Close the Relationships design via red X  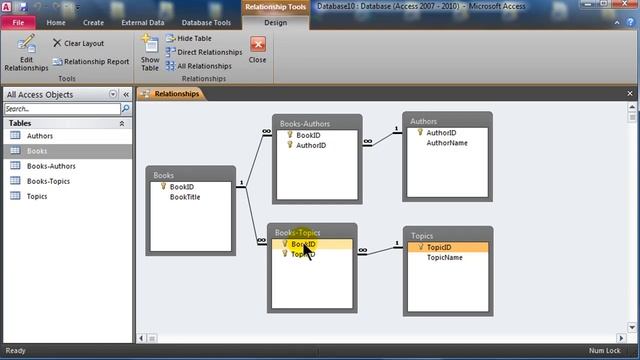pos(258,44)
